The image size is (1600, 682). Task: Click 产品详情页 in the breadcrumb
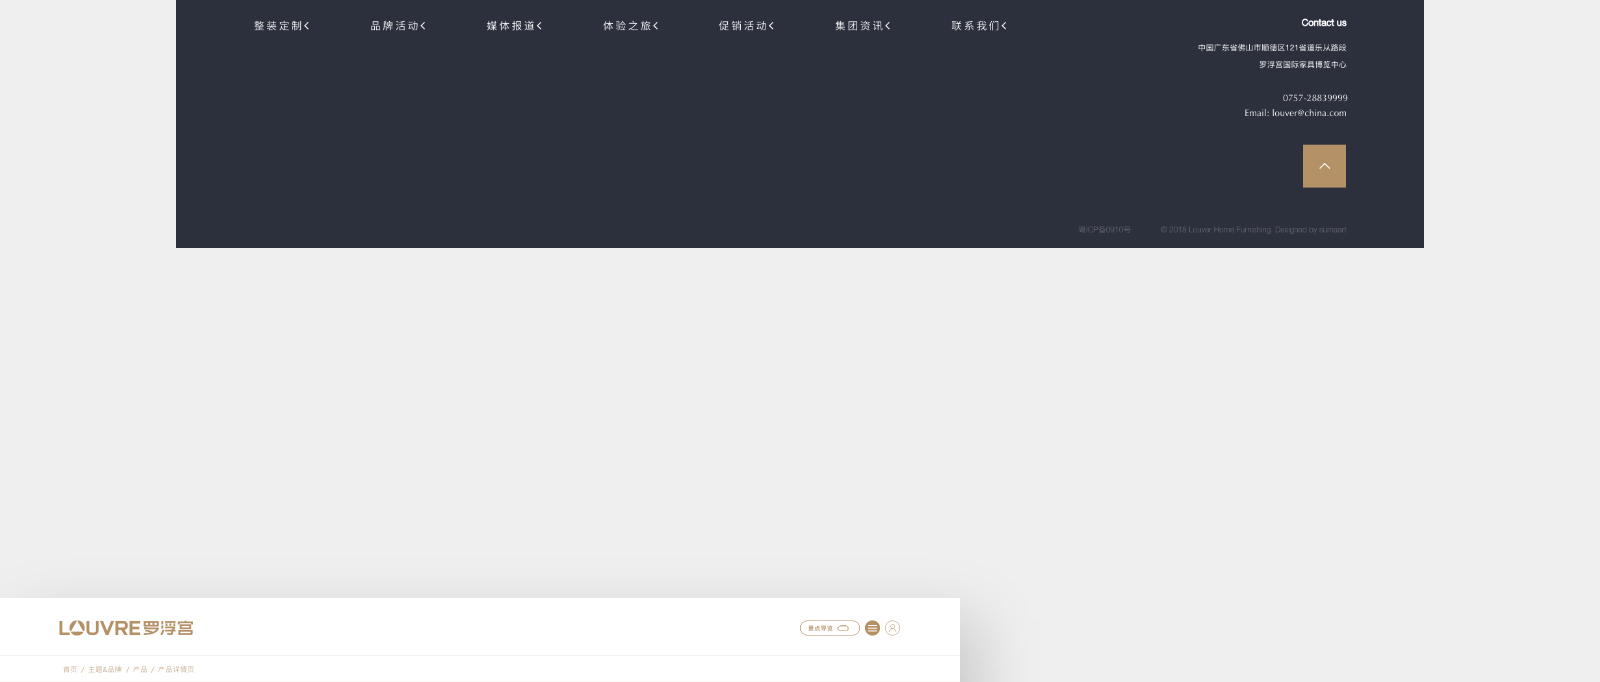coord(176,670)
